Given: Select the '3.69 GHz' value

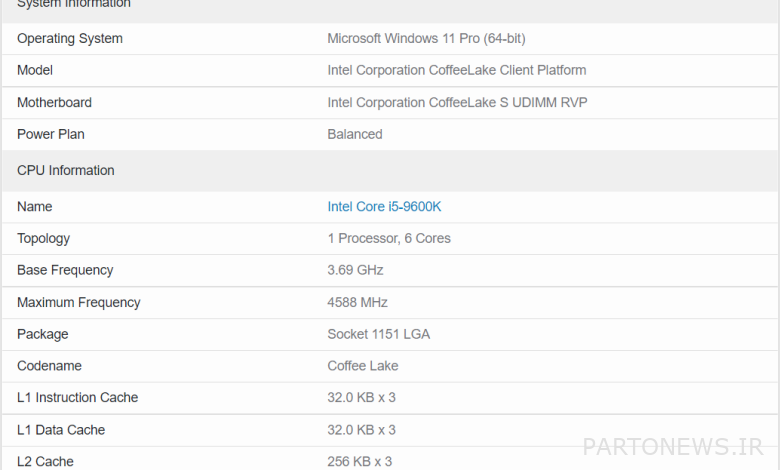Looking at the screenshot, I should 355,270.
